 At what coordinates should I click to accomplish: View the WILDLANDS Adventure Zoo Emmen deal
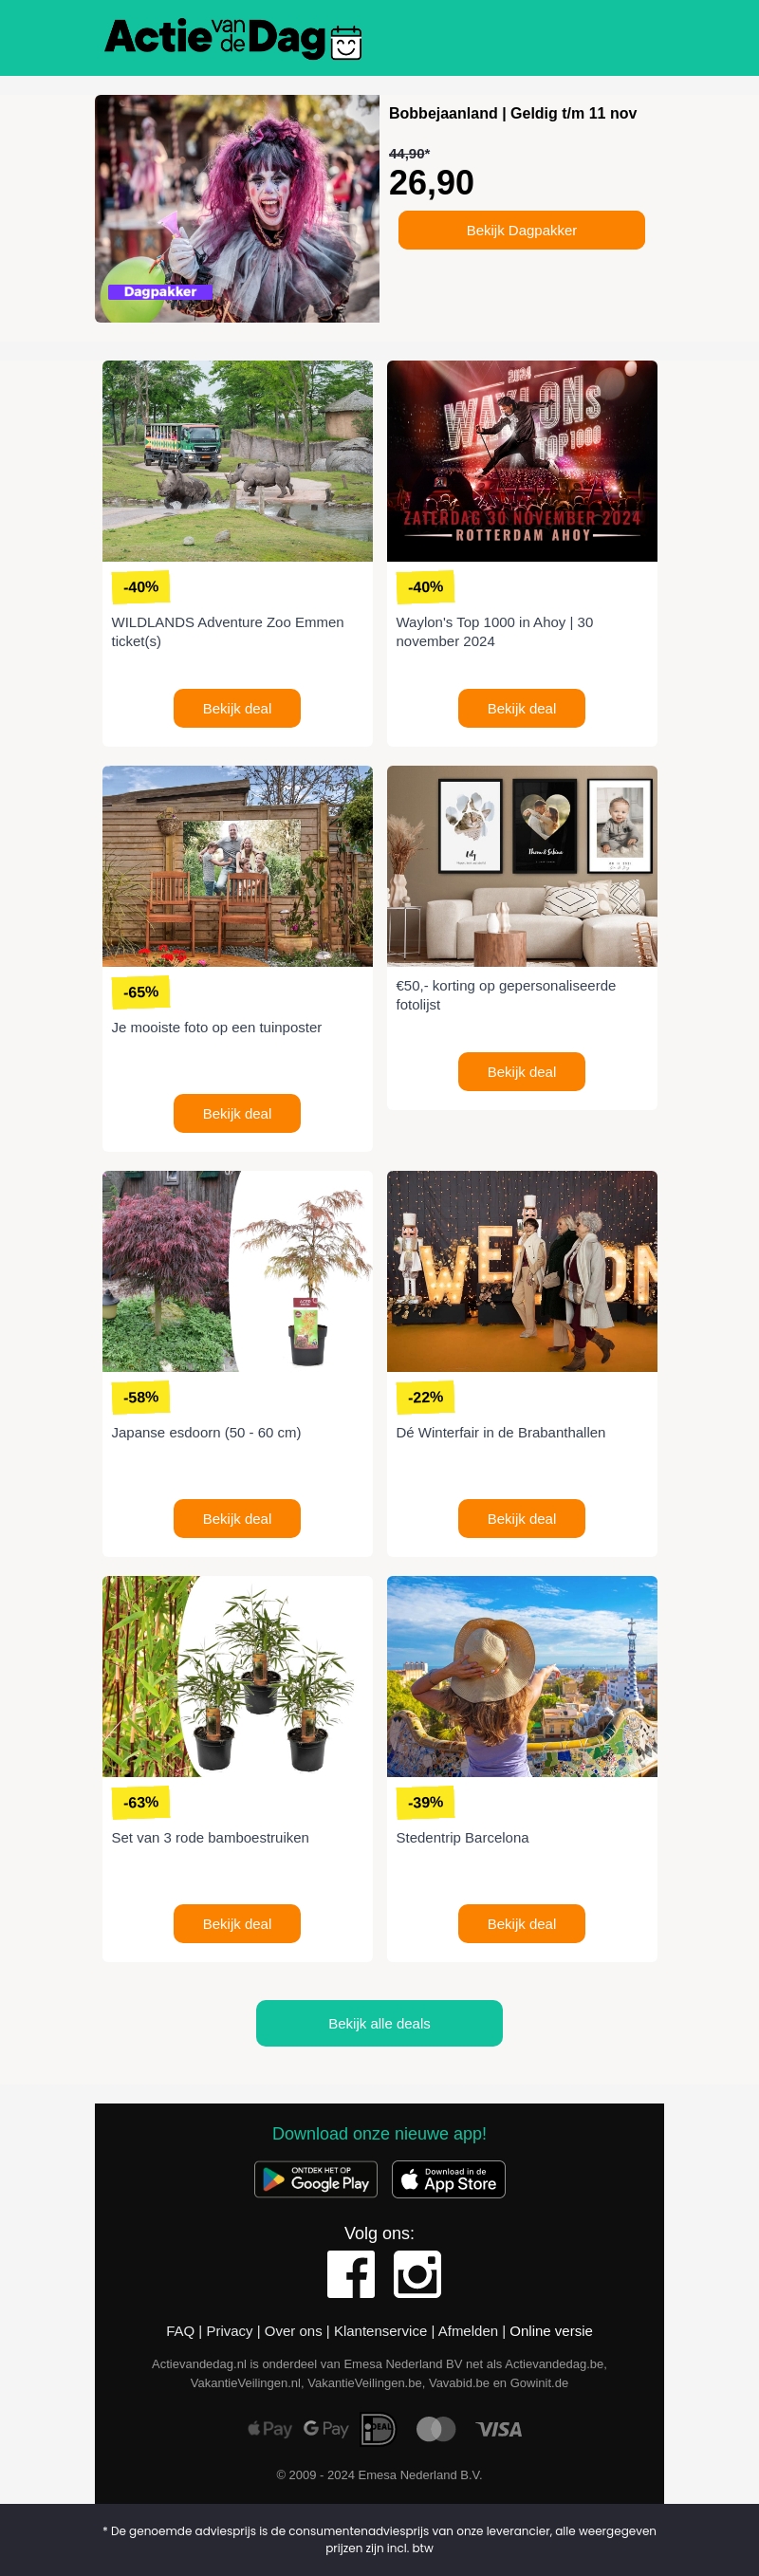pos(237,708)
